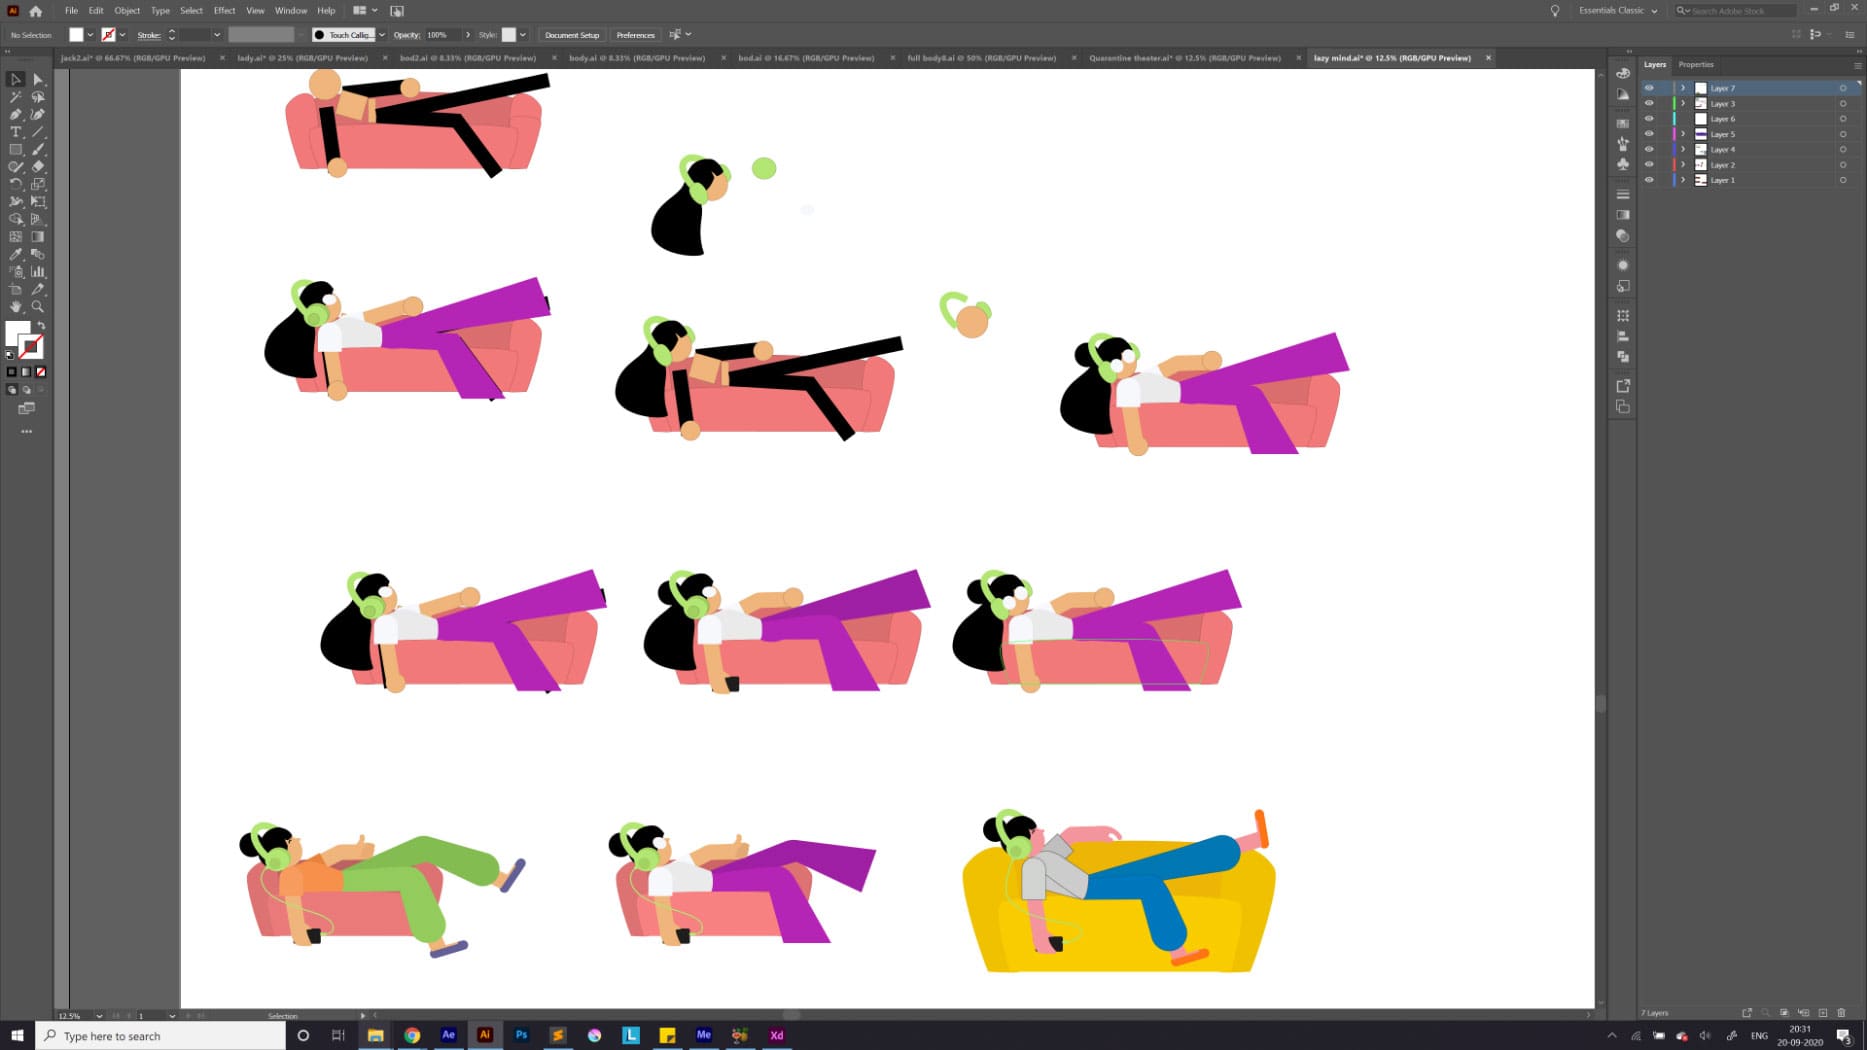The height and width of the screenshot is (1050, 1867).
Task: Switch to the Properties tab
Action: [1696, 64]
